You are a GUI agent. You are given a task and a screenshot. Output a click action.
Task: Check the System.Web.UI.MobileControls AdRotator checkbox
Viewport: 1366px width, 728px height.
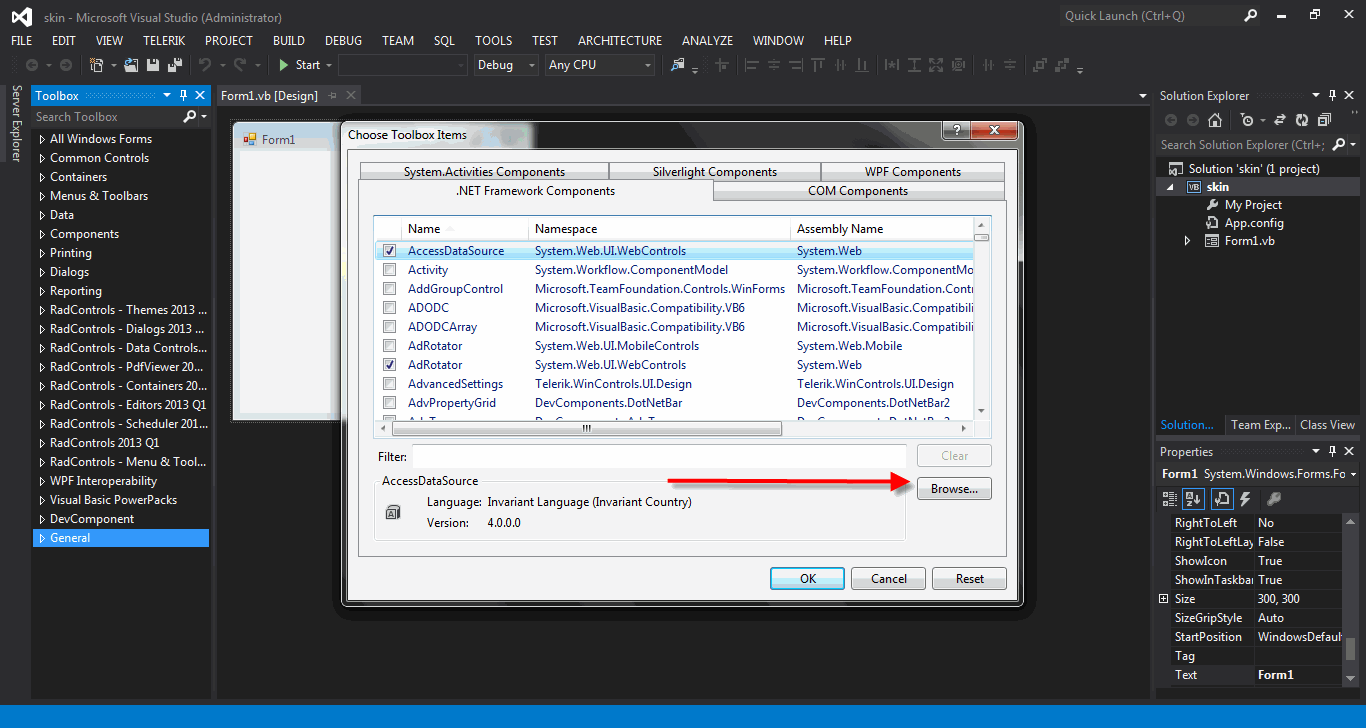tap(389, 346)
